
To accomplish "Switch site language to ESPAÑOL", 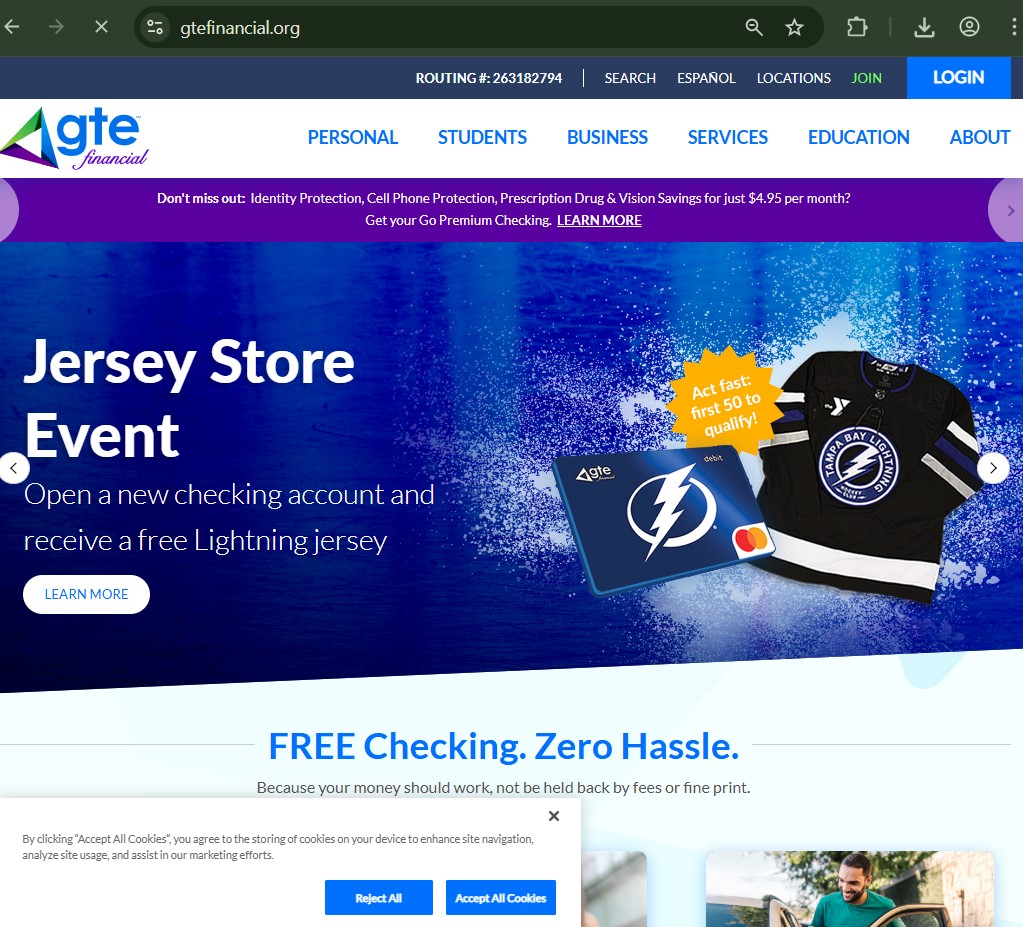I will [x=706, y=78].
